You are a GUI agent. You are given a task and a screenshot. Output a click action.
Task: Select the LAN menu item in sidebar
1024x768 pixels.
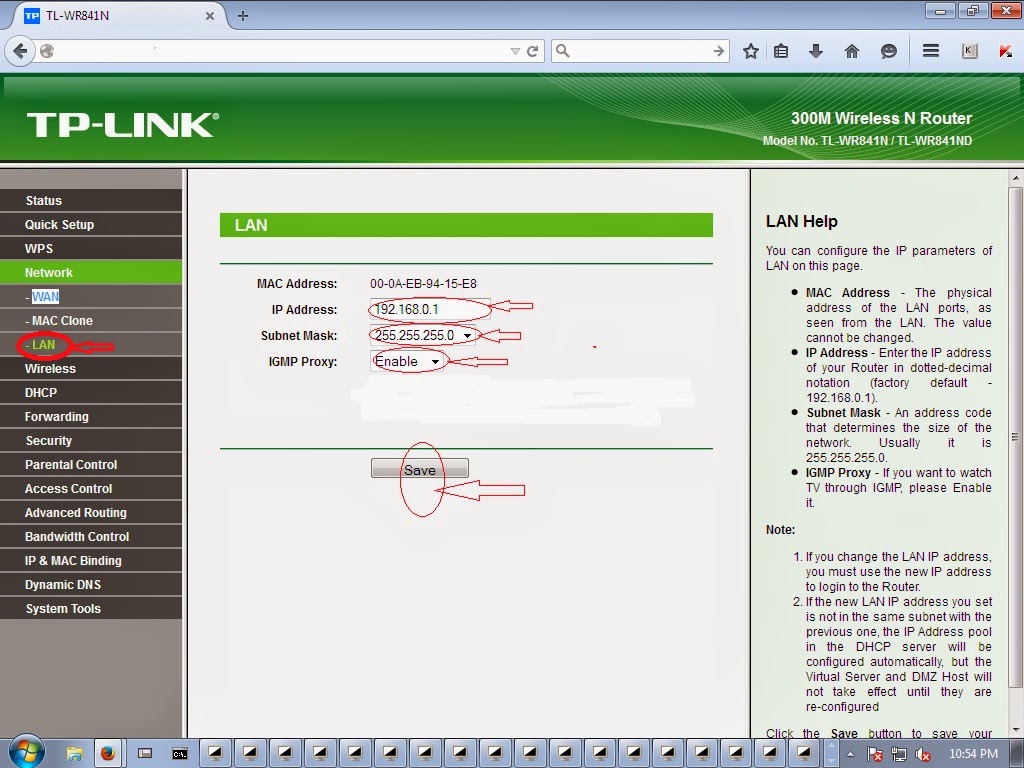coord(43,344)
